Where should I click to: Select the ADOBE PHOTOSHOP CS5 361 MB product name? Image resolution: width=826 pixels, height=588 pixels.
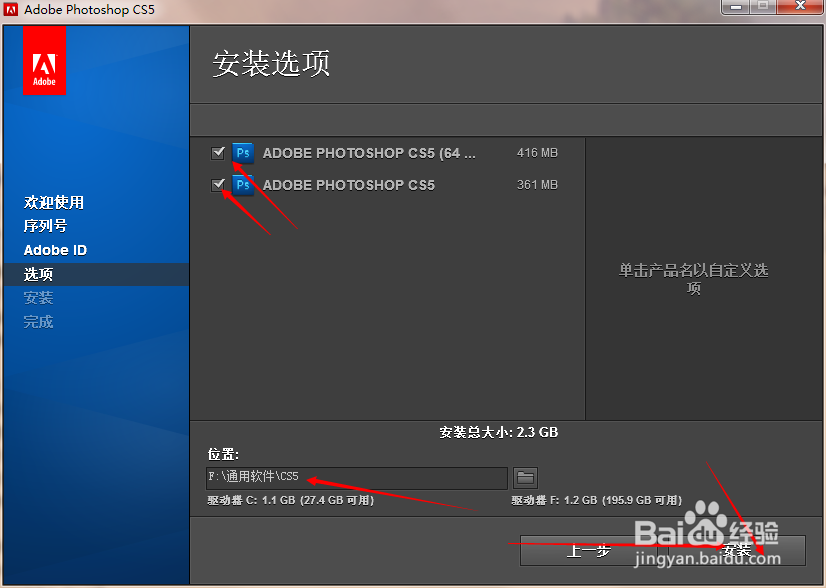pos(349,185)
